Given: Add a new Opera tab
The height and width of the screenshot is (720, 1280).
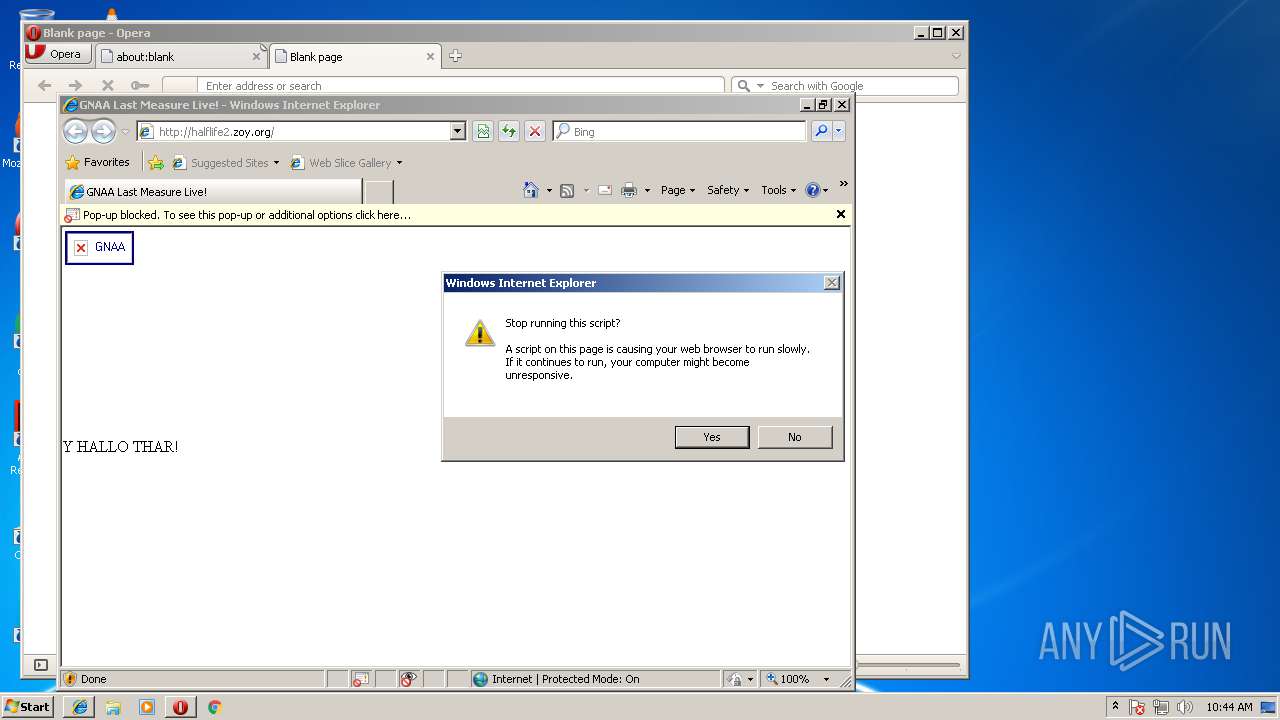Looking at the screenshot, I should (x=455, y=56).
